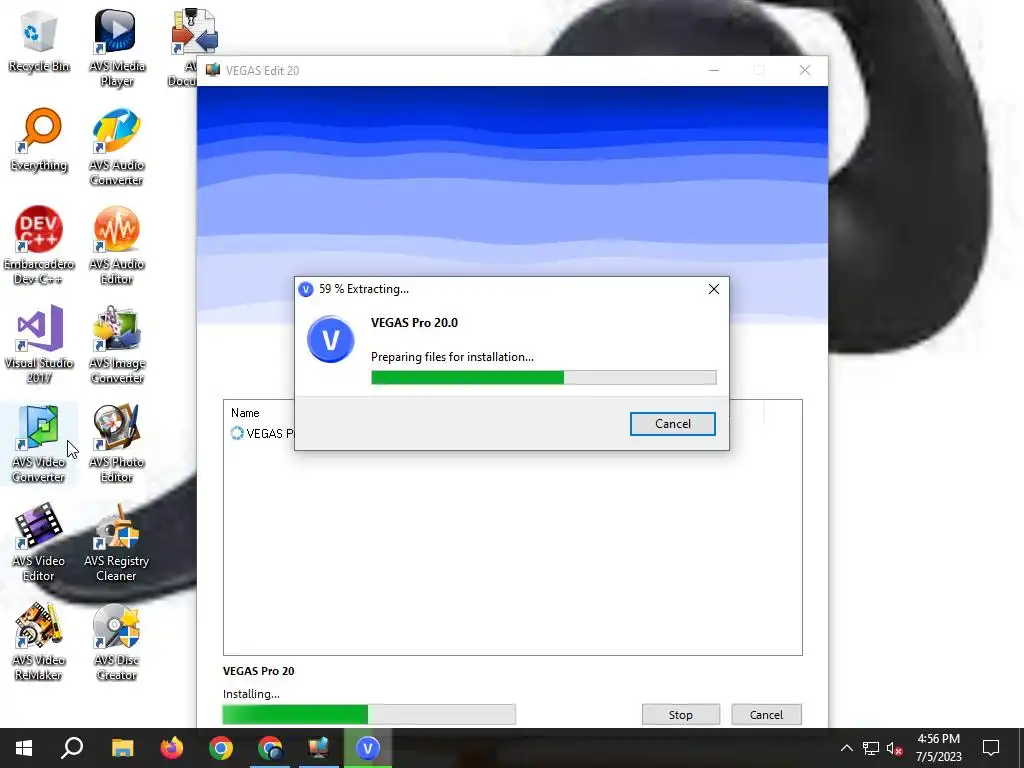Image resolution: width=1024 pixels, height=768 pixels.
Task: Open File Explorer from the taskbar
Action: (x=122, y=748)
